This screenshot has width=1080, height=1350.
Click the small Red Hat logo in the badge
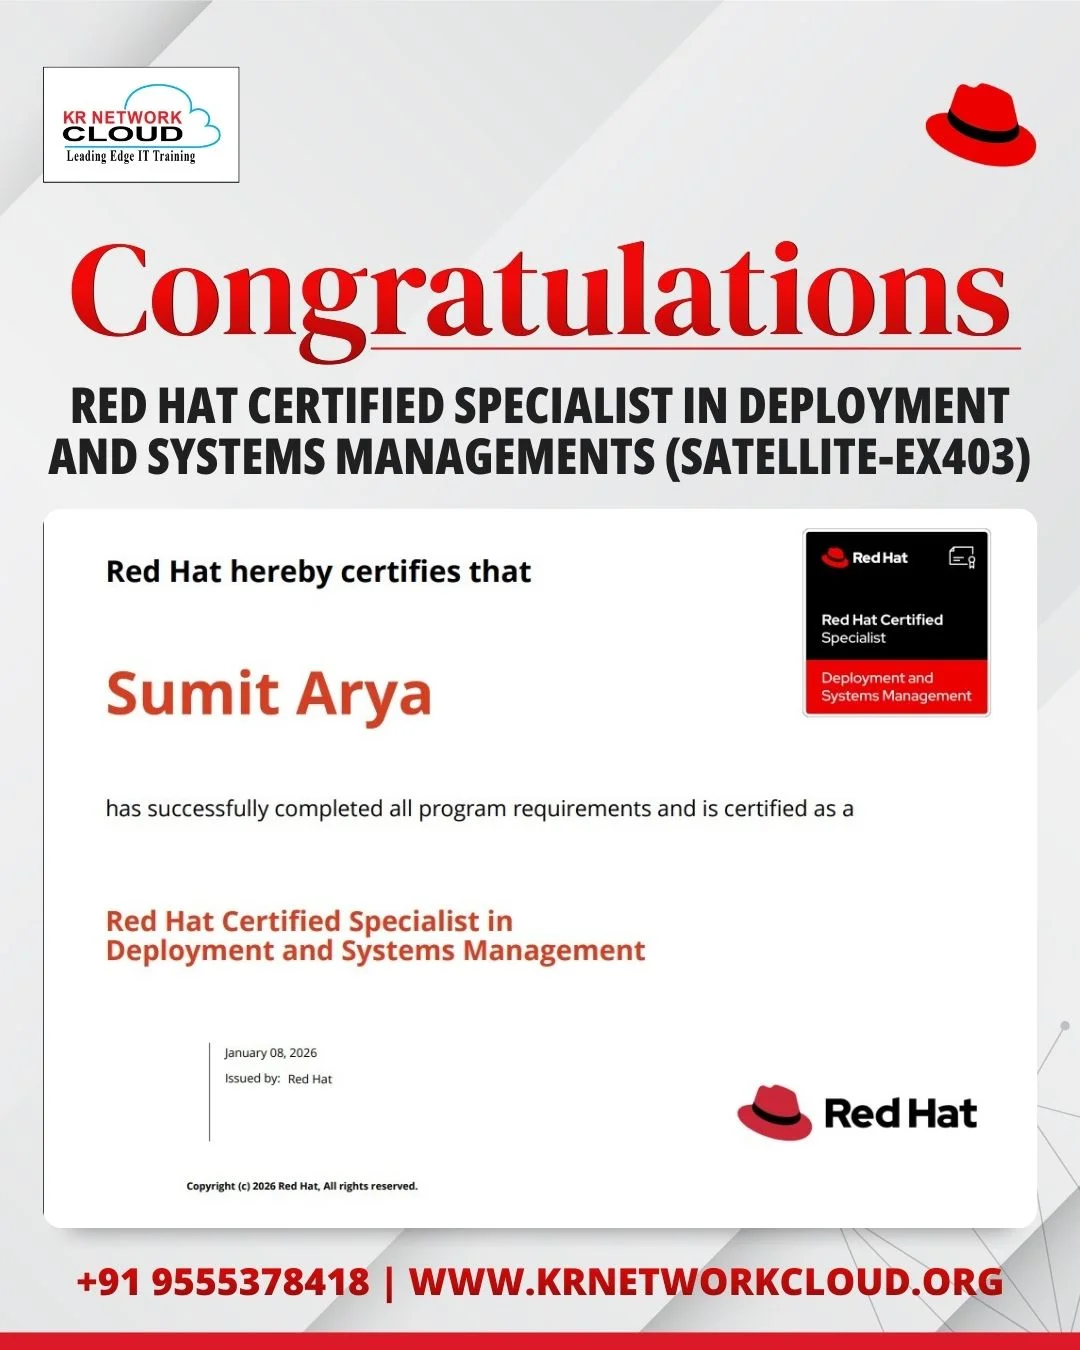click(865, 558)
